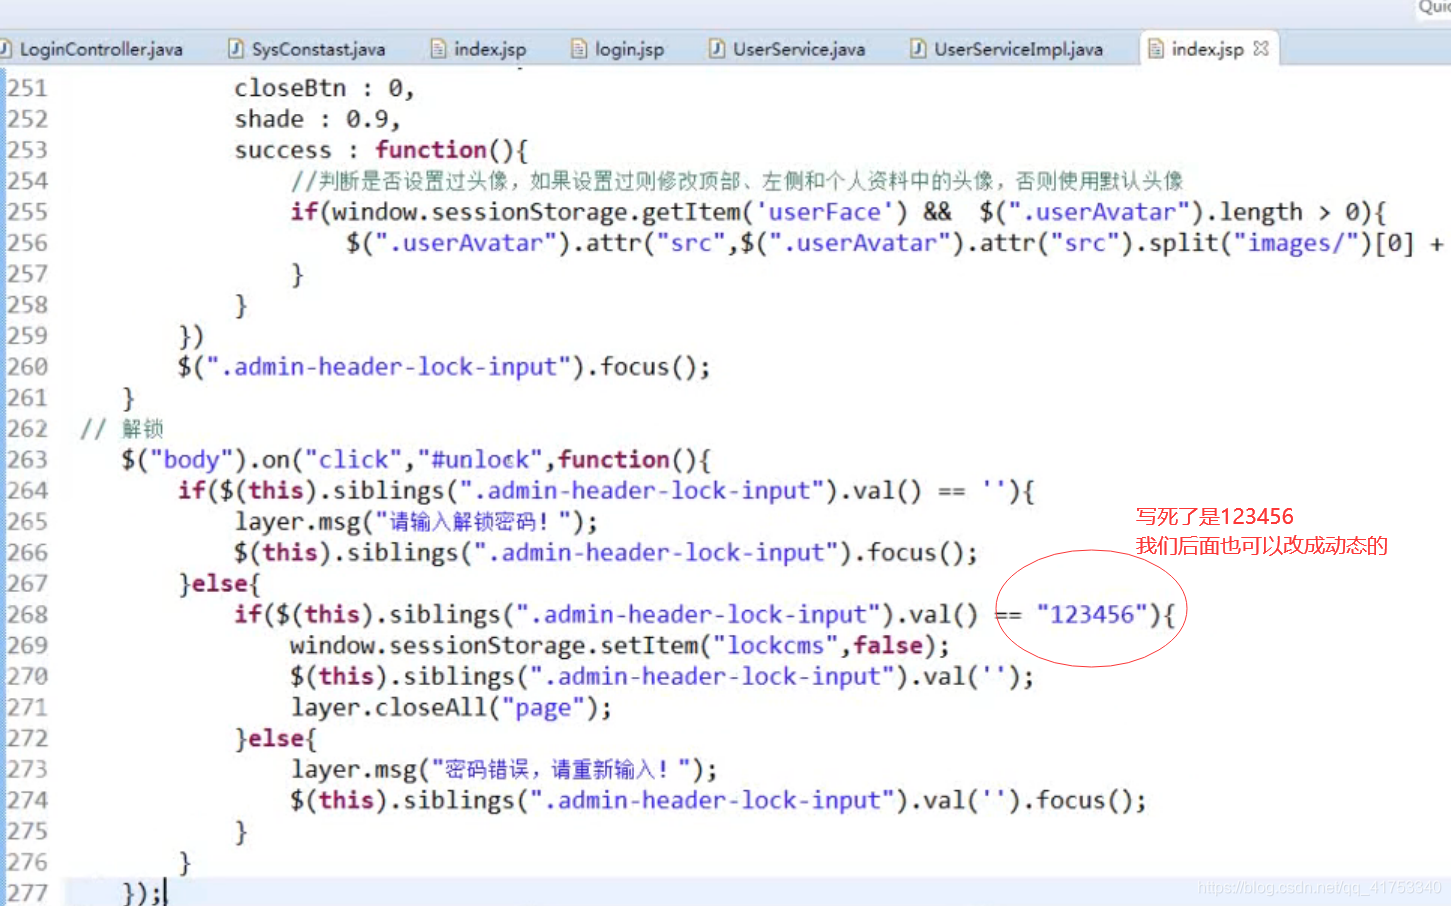Click the "success" callback keyword

[283, 150]
